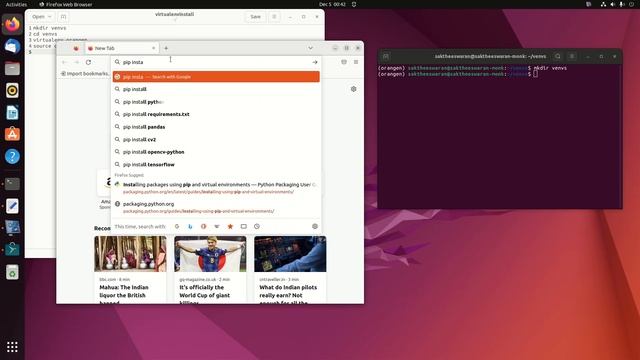Open 'Mahua: The Indian liquor' article thumbnail

click(x=130, y=254)
